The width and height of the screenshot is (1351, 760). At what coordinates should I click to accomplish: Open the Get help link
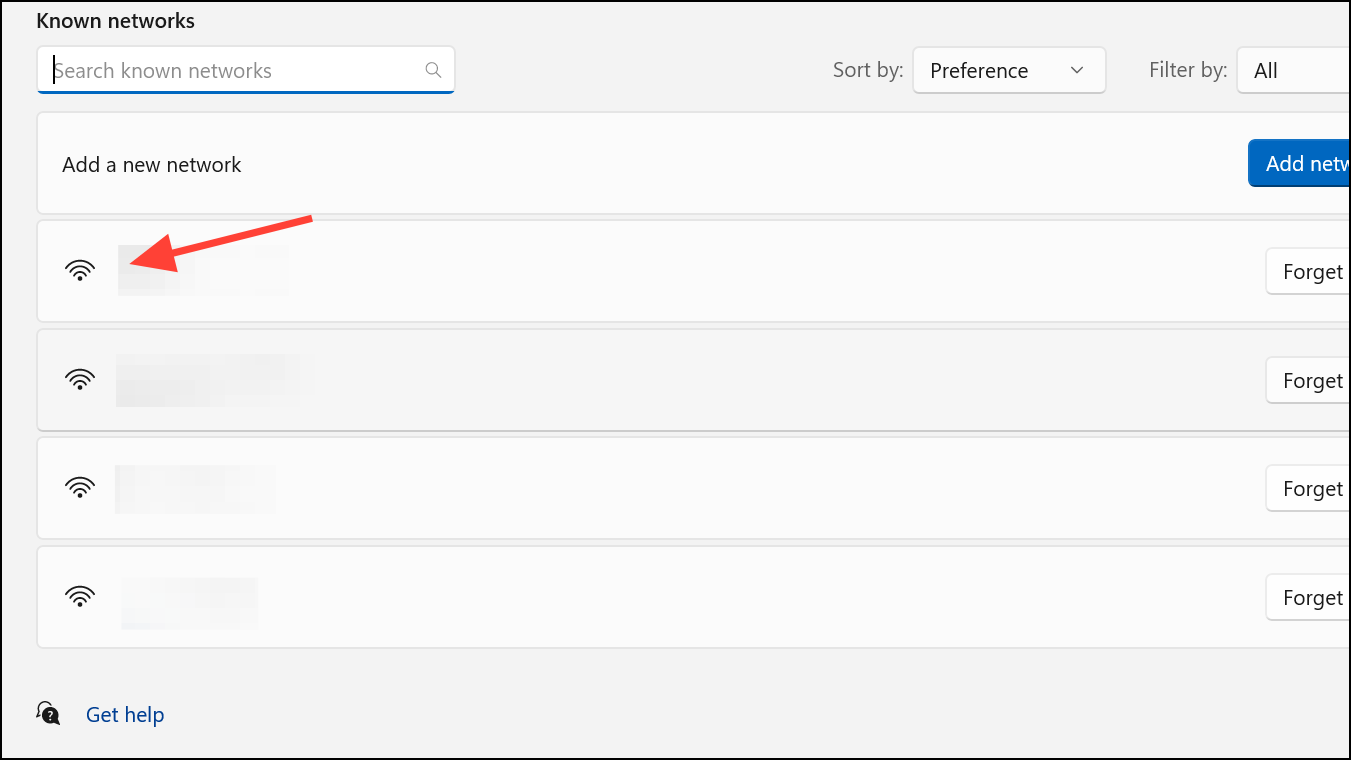pos(125,714)
